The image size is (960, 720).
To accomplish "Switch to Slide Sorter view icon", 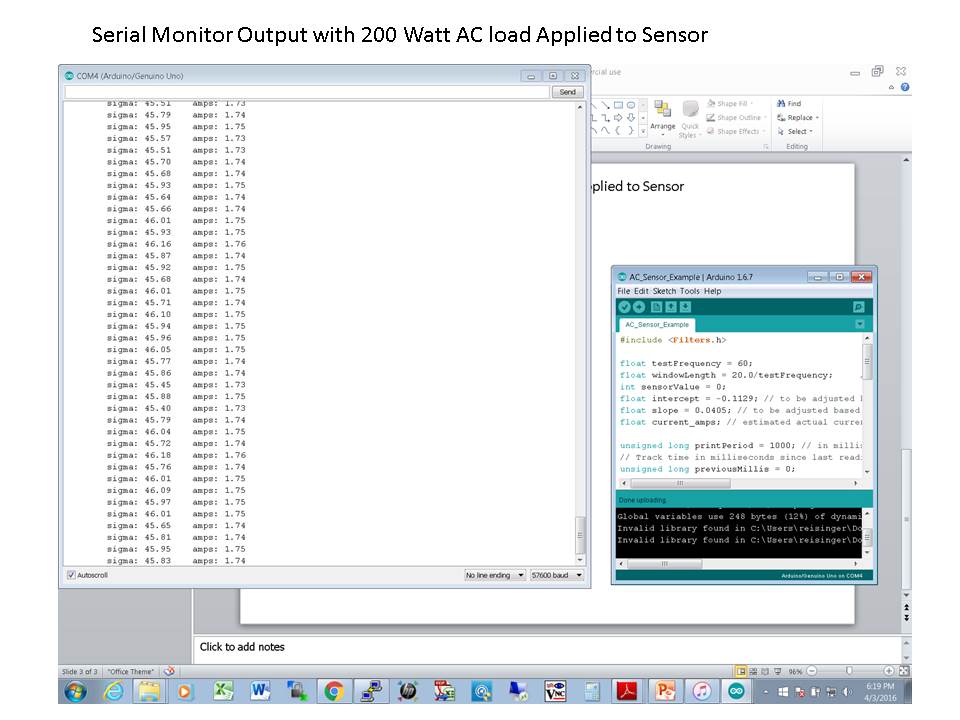I will click(754, 671).
